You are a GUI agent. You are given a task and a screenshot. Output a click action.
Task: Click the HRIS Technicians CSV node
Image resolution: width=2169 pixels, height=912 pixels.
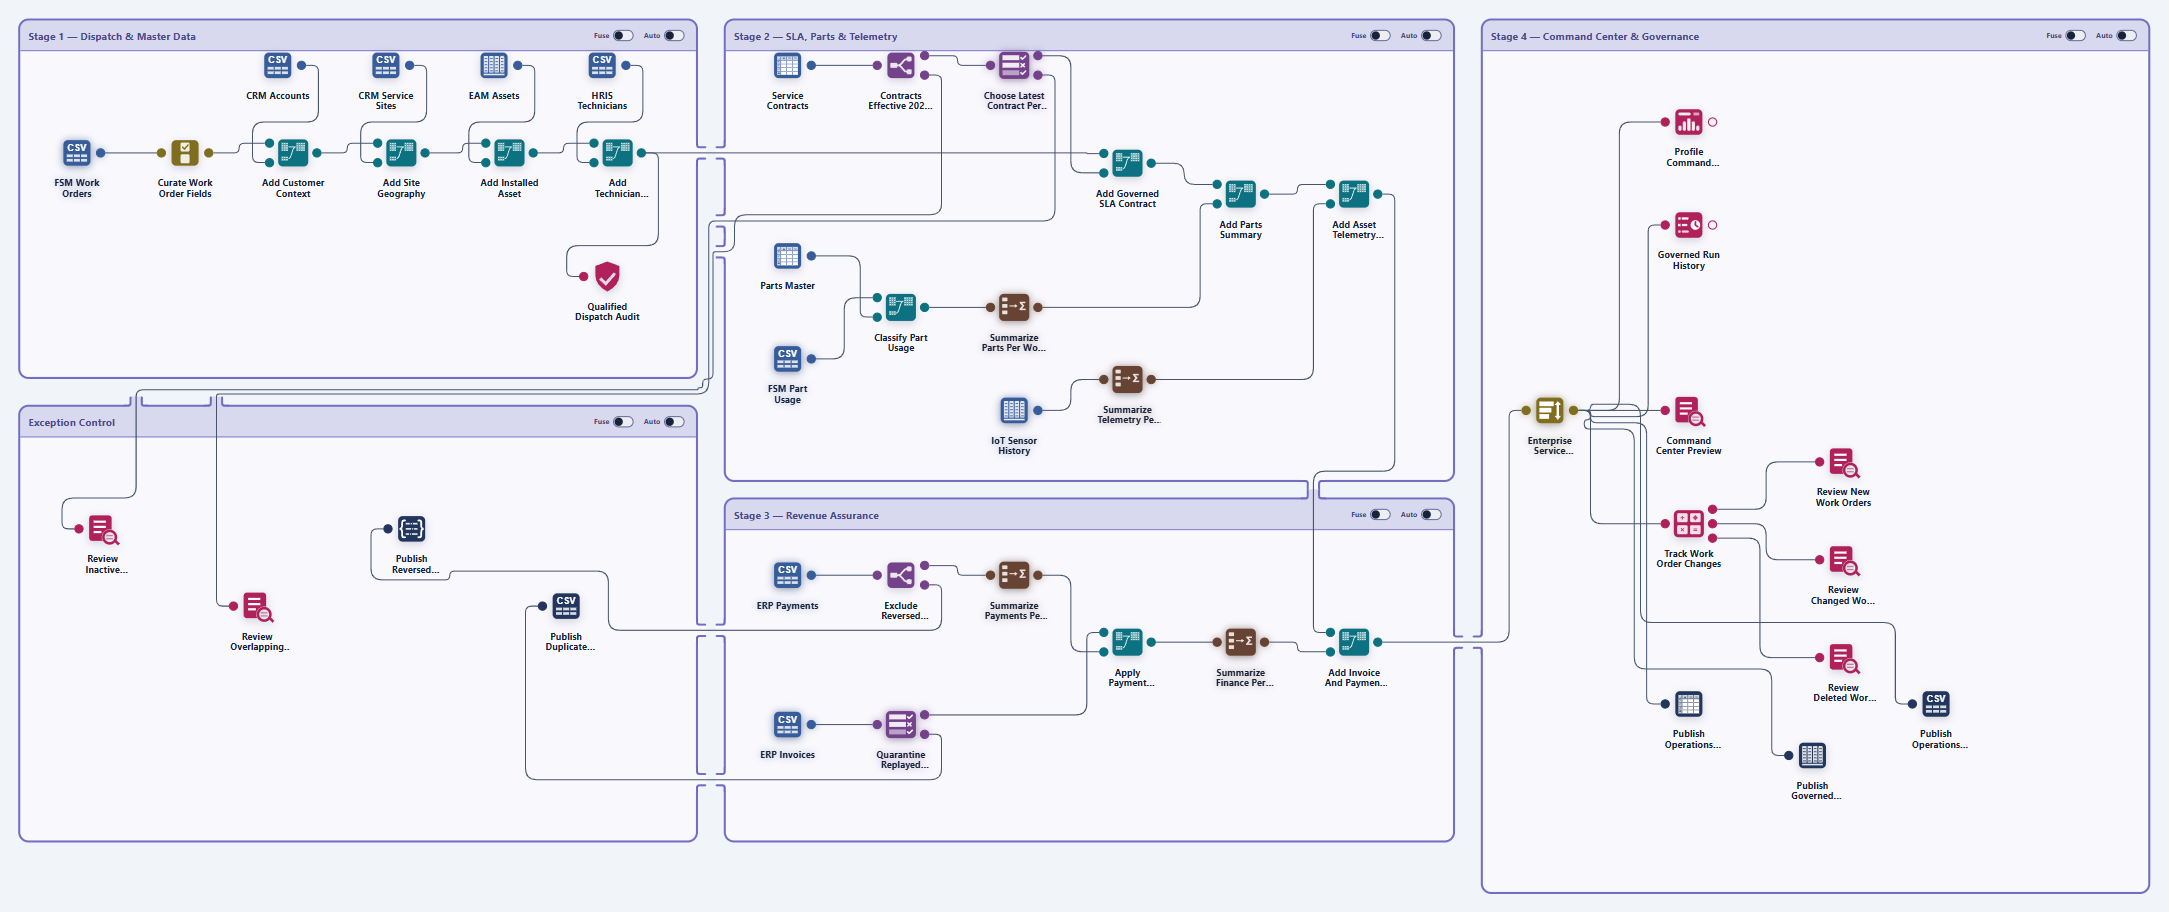602,66
